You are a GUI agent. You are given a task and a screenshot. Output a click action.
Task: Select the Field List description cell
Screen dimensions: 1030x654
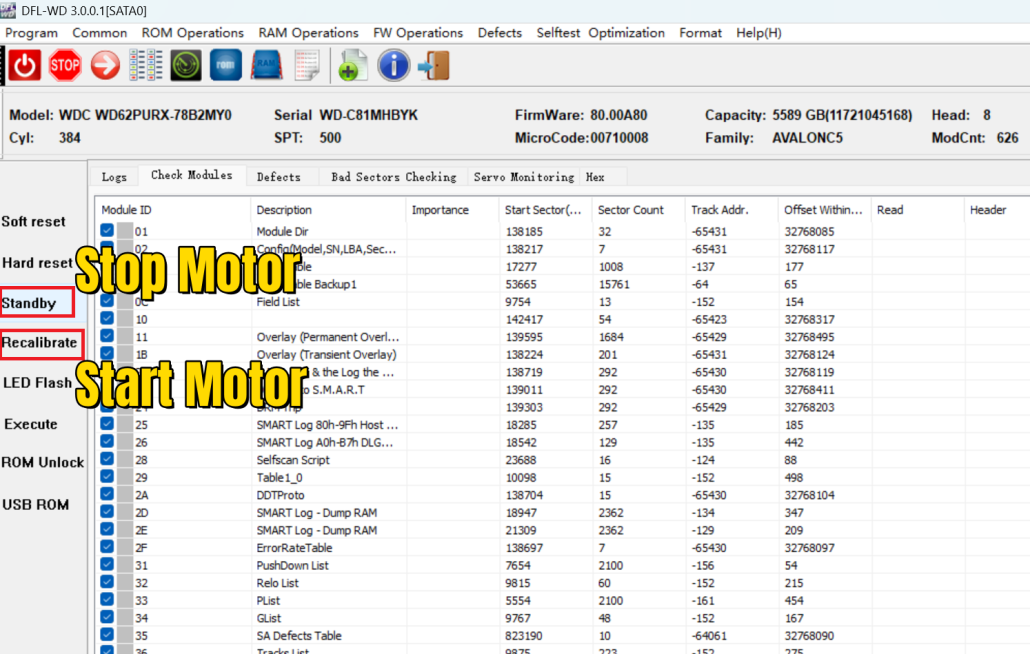click(x=278, y=302)
